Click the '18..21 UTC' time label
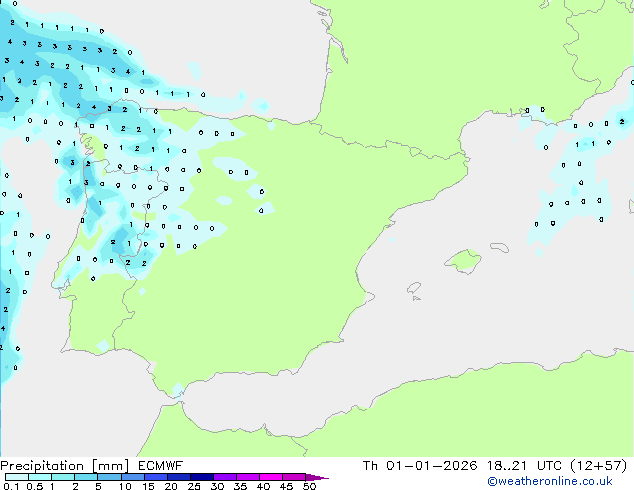634x490 pixels. pos(524,466)
